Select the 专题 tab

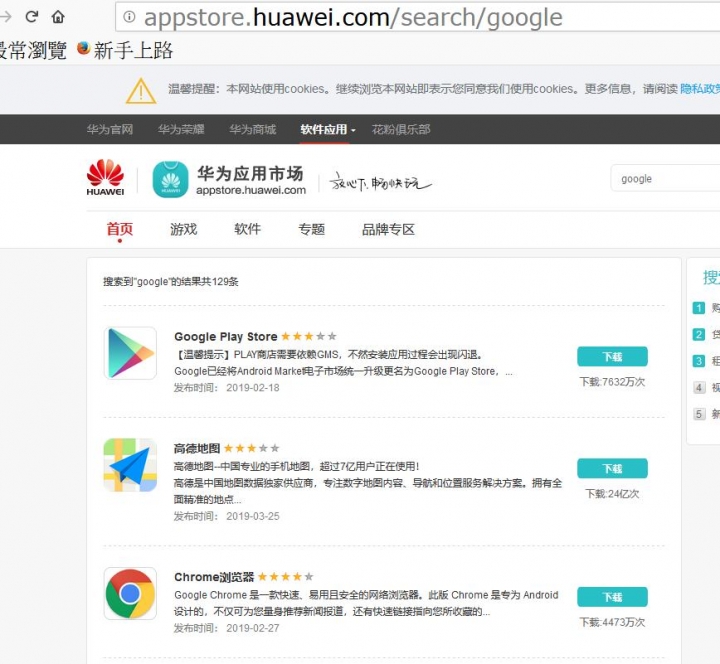312,229
